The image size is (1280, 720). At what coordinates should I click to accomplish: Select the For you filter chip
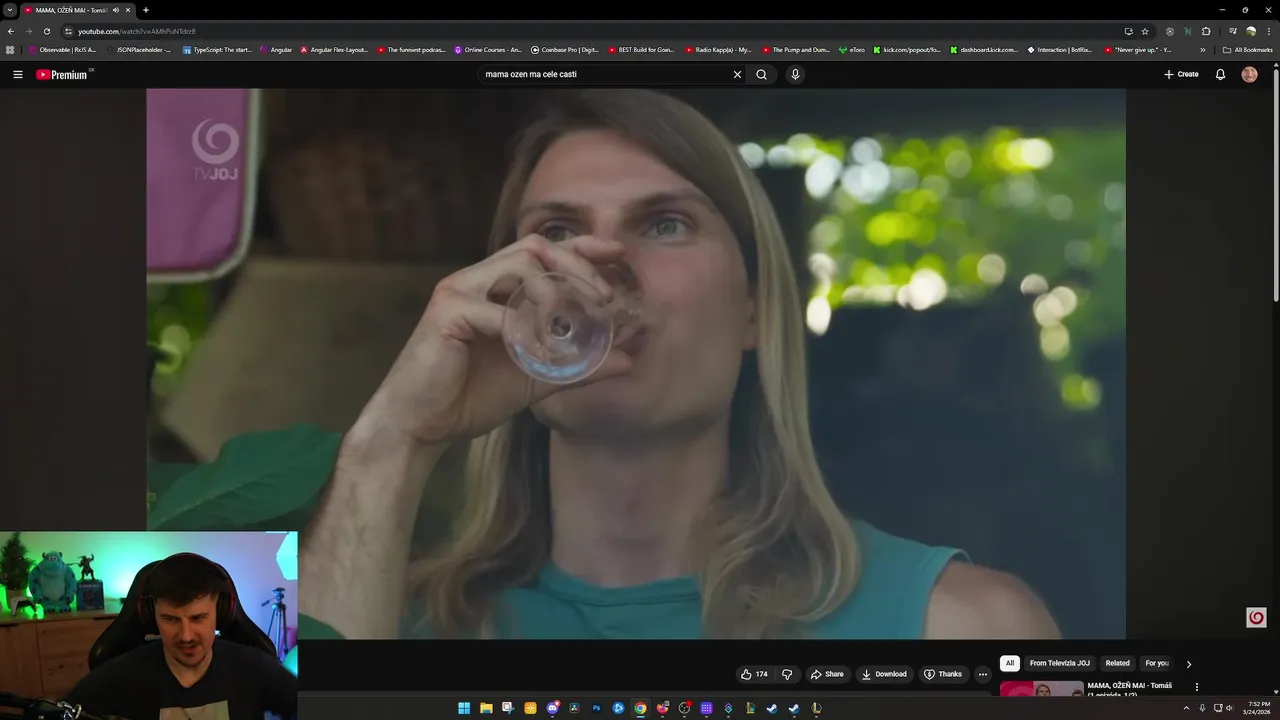point(1157,663)
